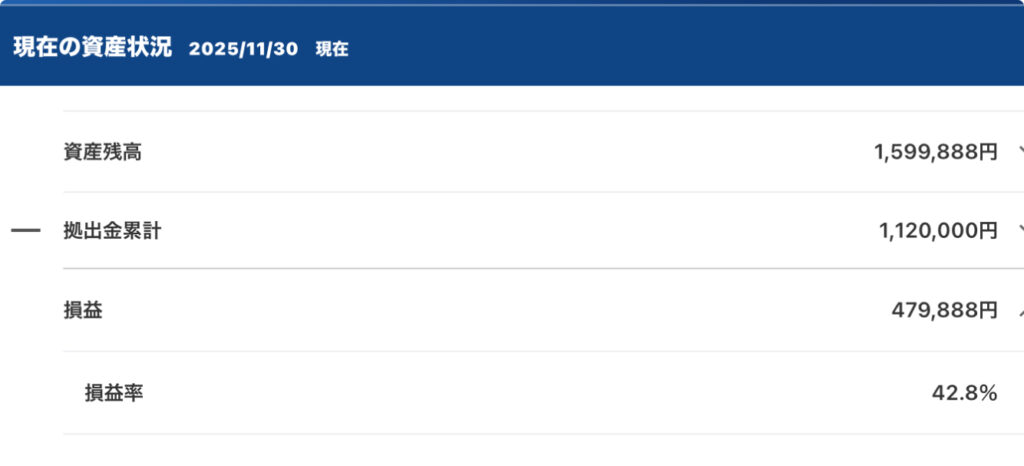Select the 資産残高 label
Image resolution: width=1024 pixels, height=466 pixels.
coord(101,153)
